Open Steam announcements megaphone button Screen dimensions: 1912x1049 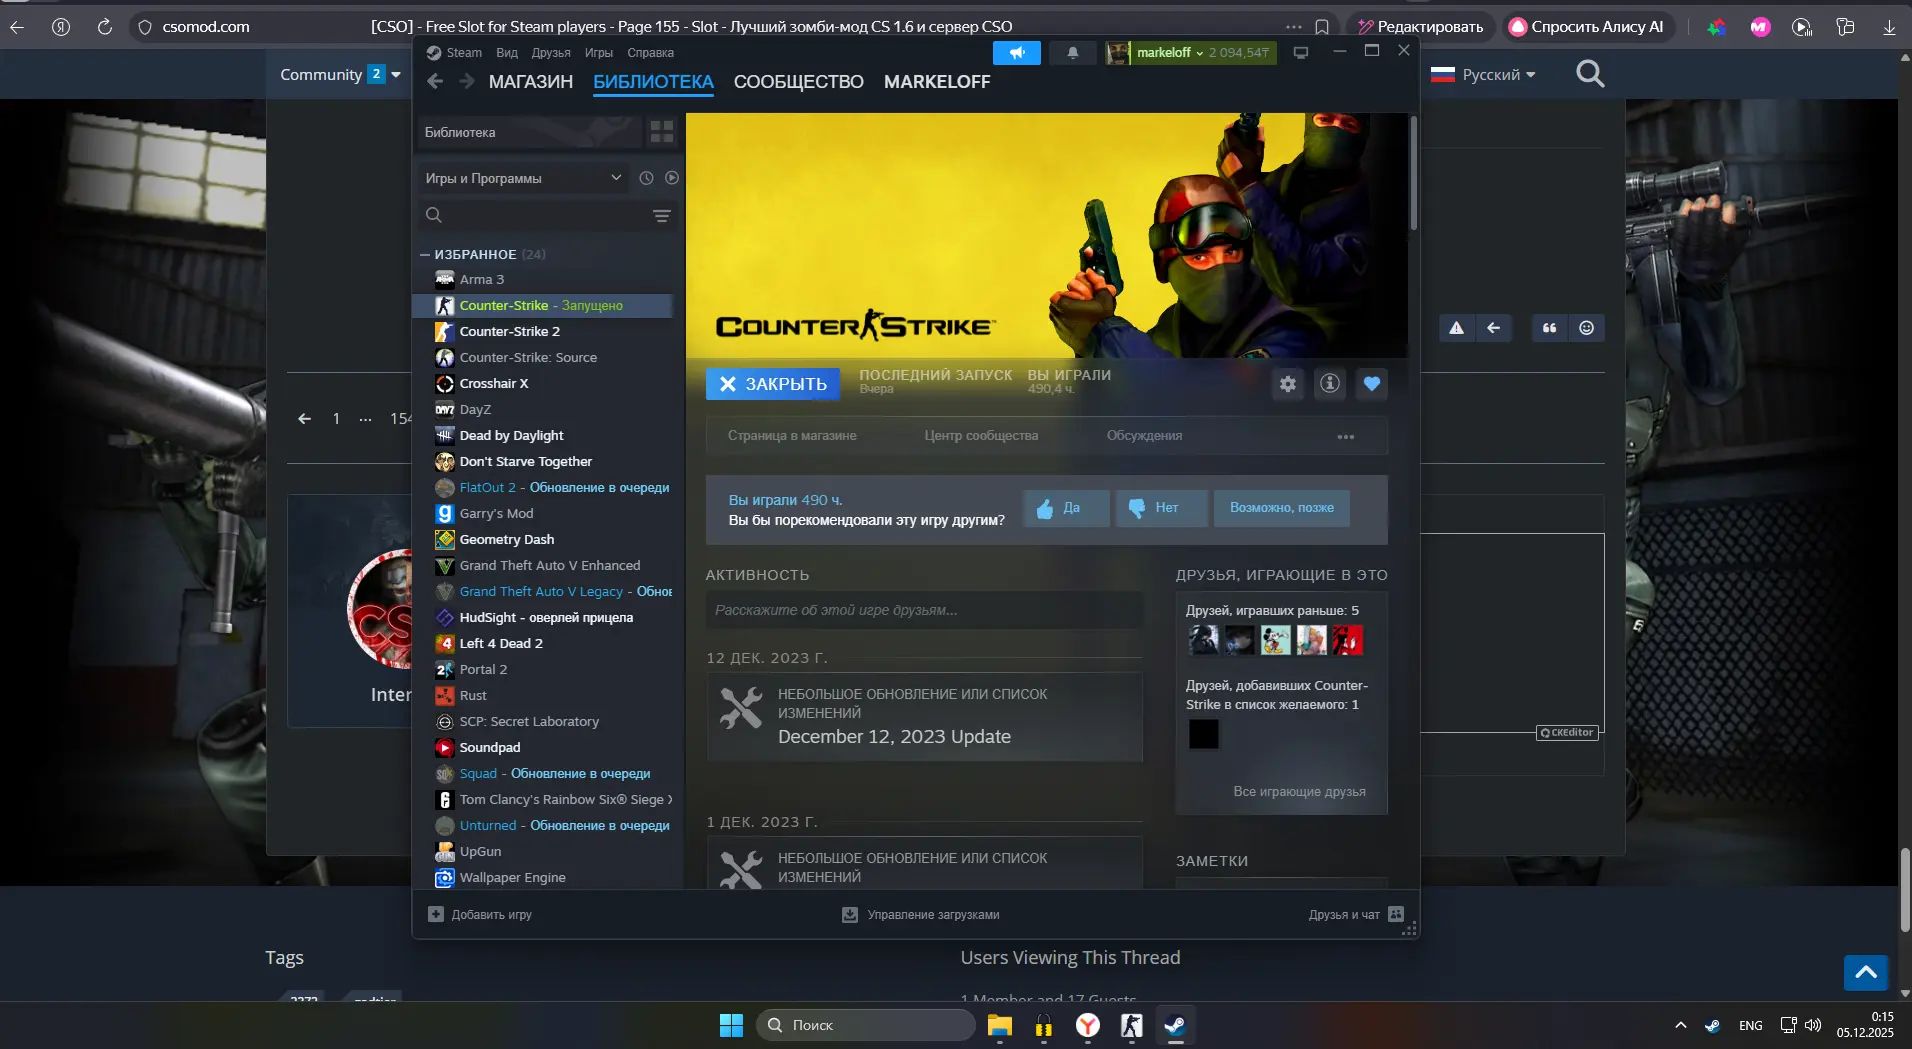pyautogui.click(x=1016, y=53)
